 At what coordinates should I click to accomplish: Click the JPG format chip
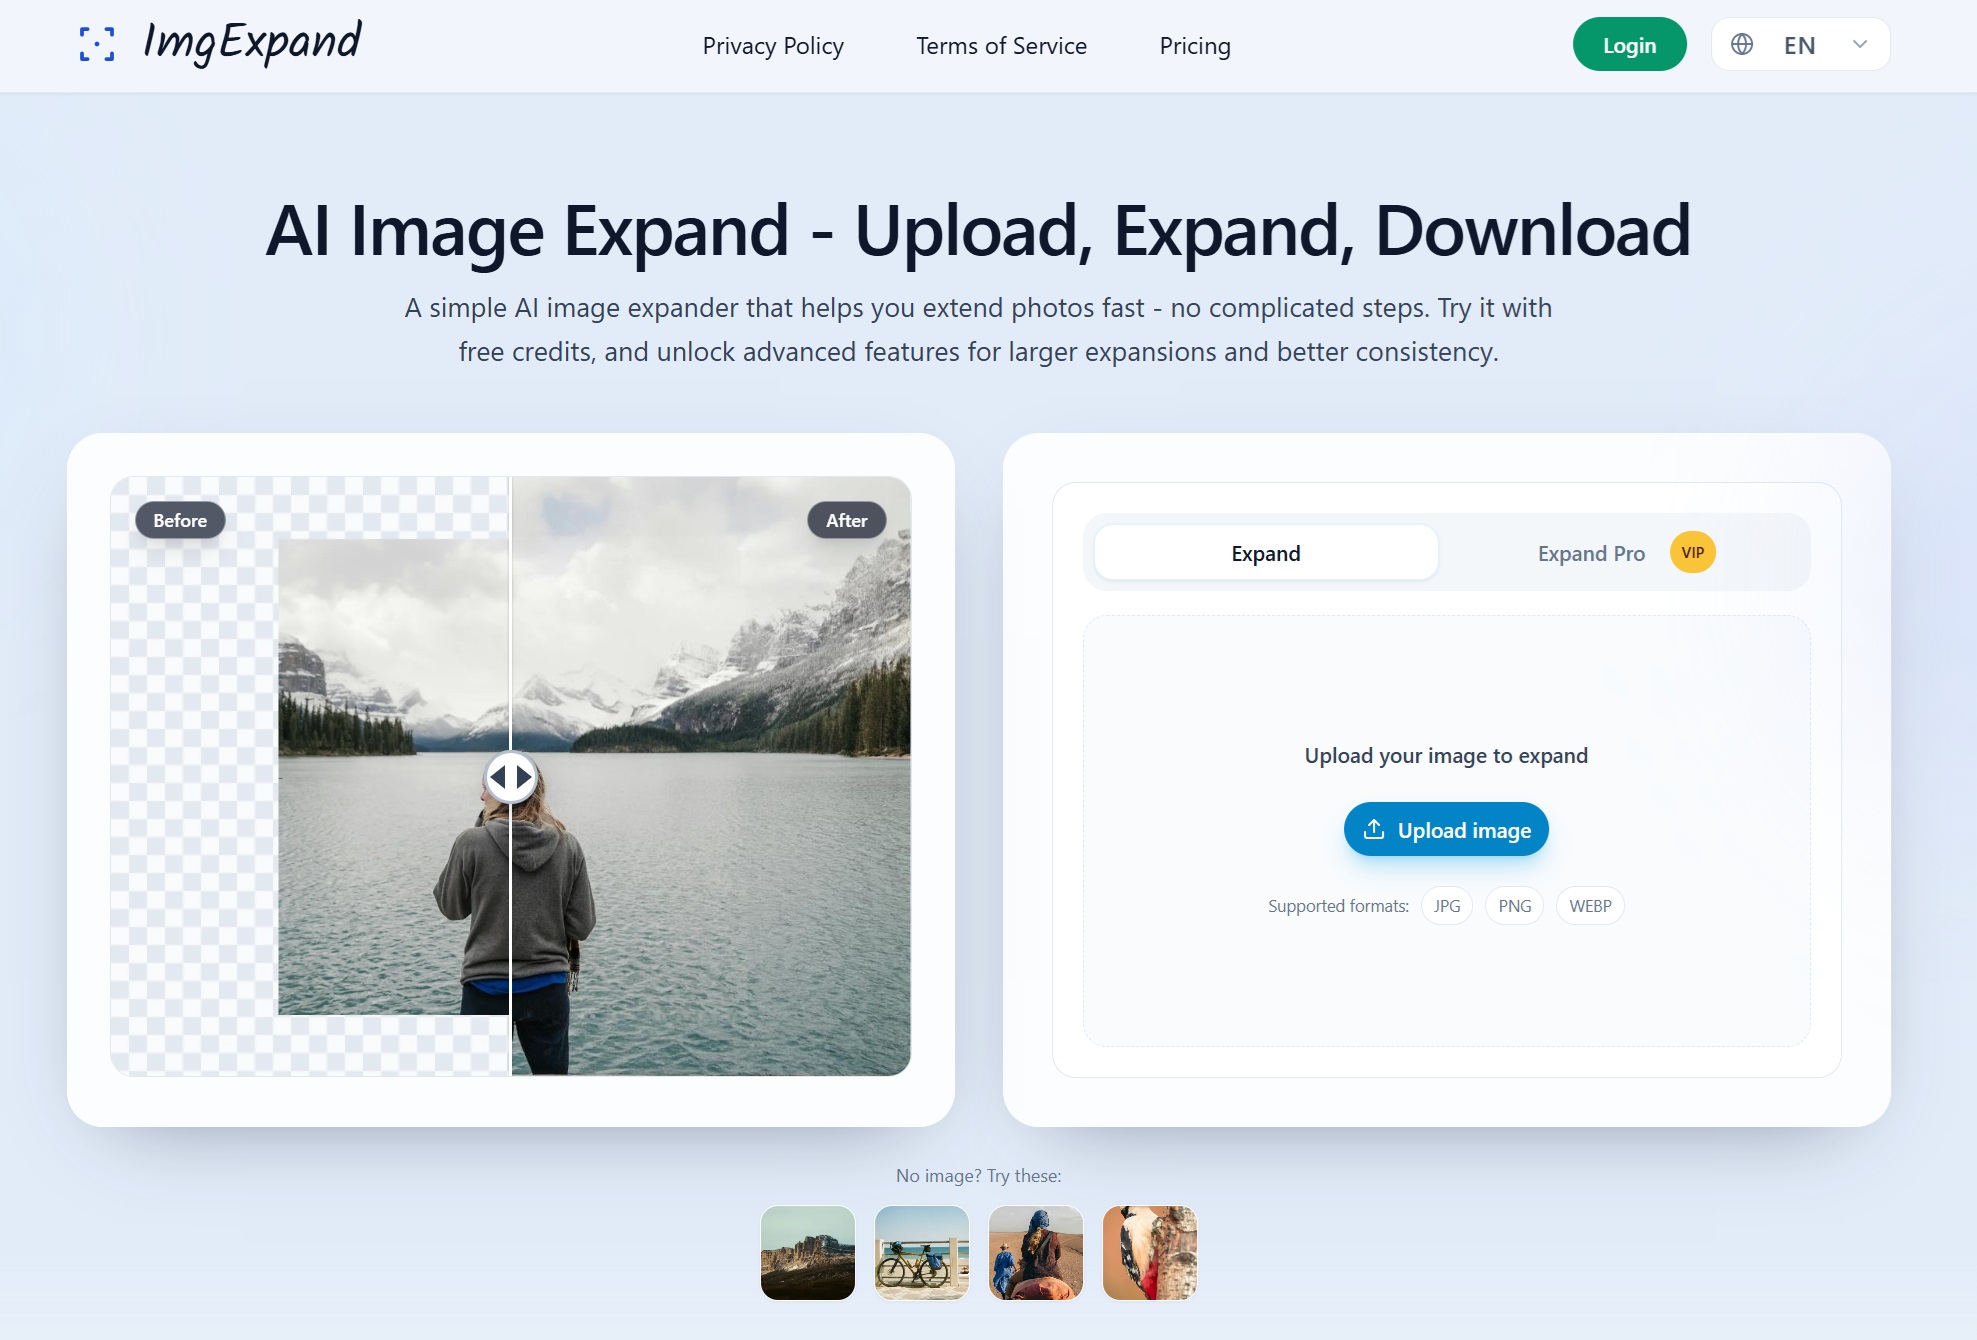[1447, 907]
